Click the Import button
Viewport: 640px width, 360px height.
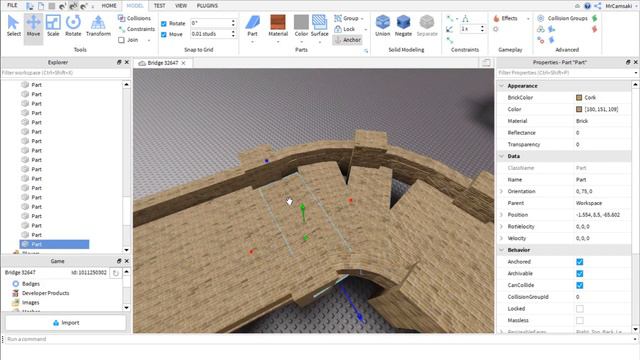(66, 322)
